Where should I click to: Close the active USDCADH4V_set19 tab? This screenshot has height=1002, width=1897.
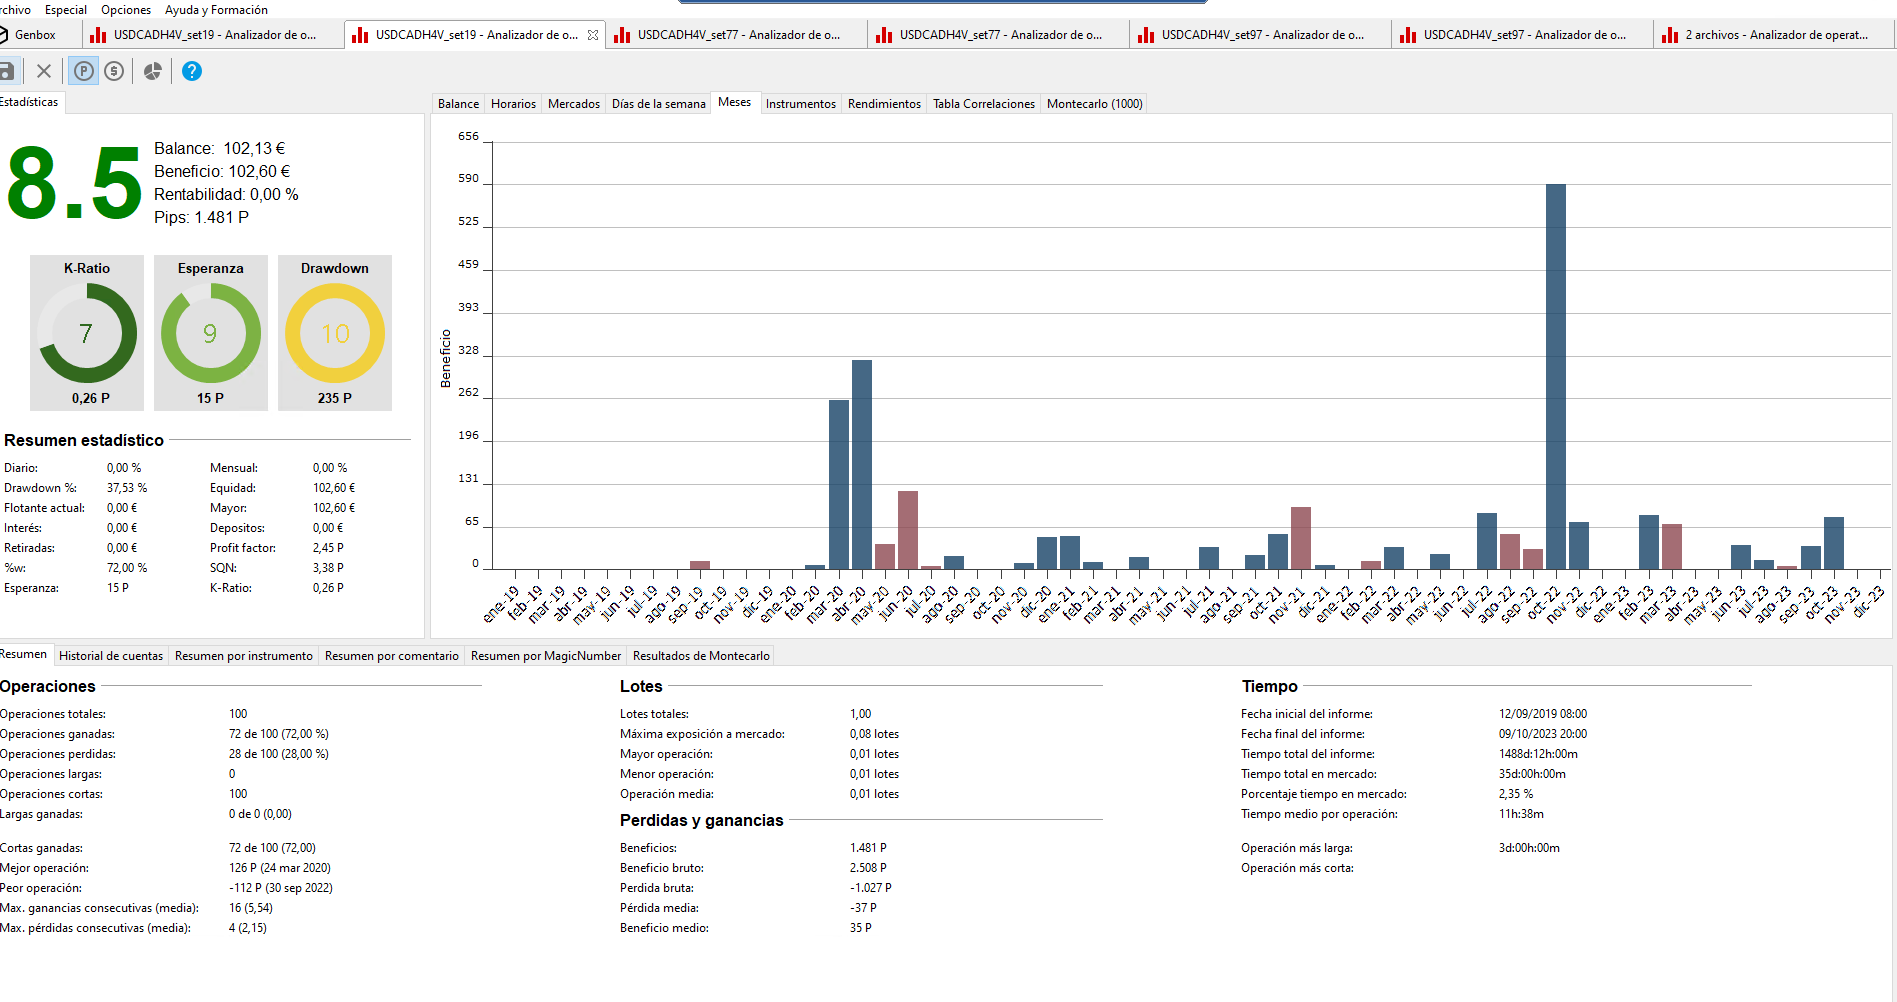(593, 35)
